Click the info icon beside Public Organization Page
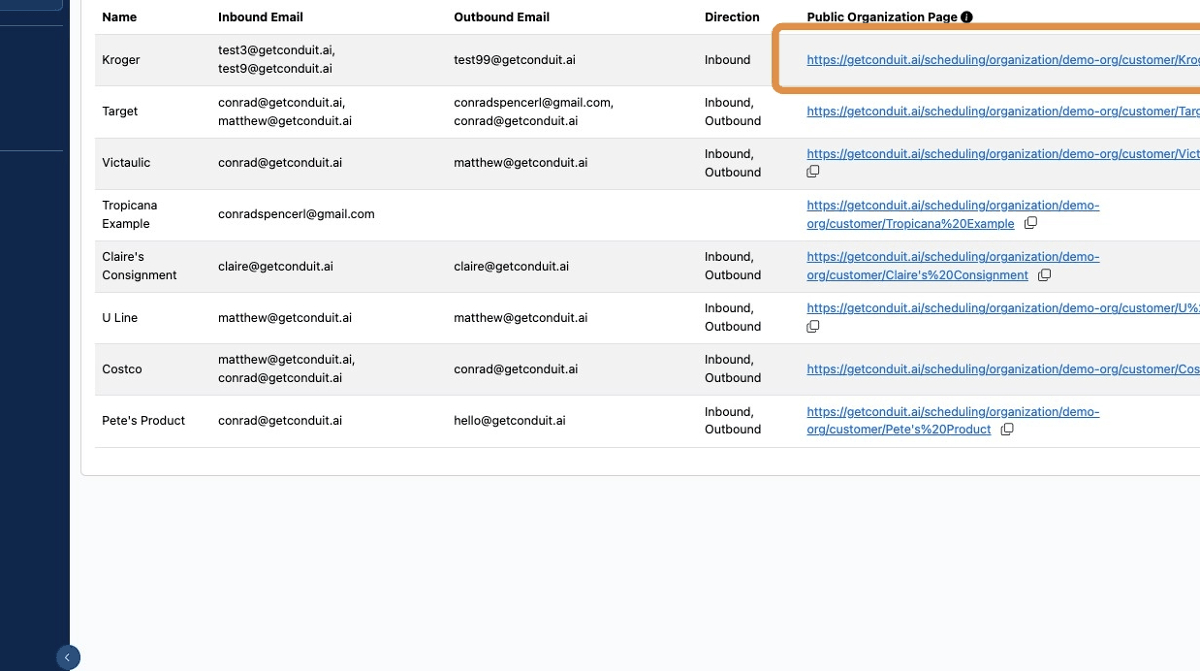The height and width of the screenshot is (671, 1200). pos(967,17)
